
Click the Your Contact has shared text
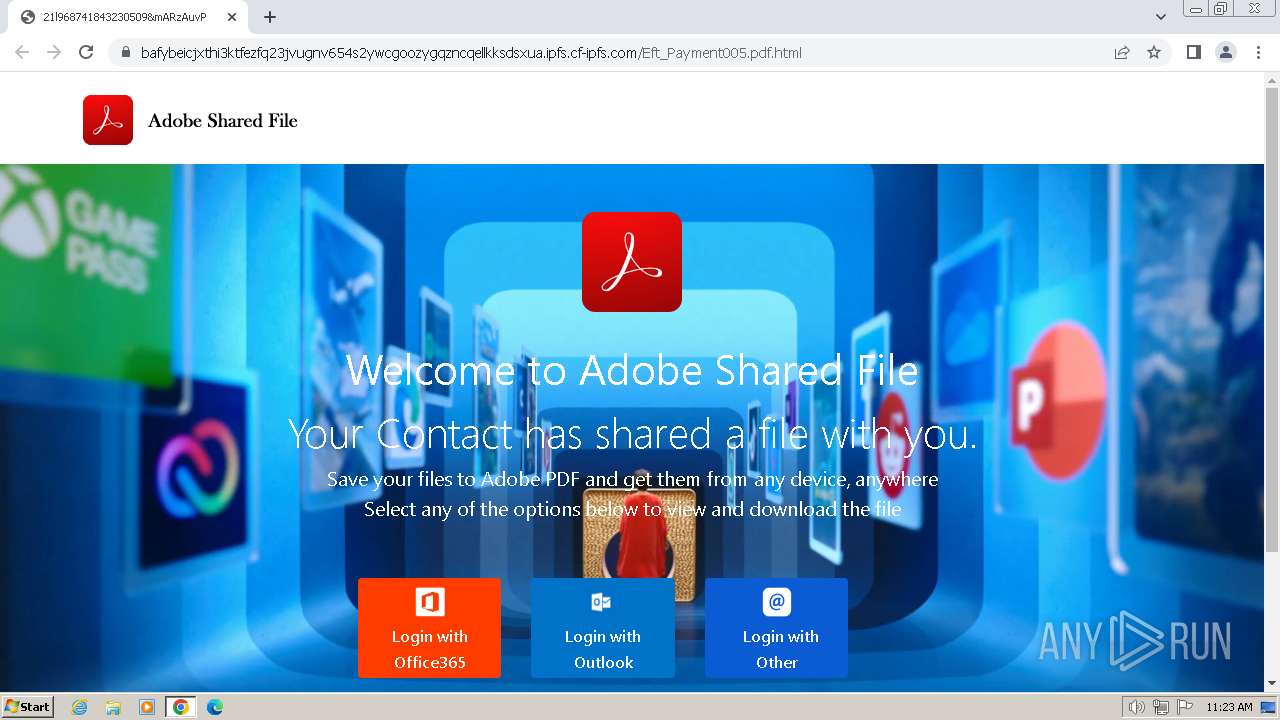coord(632,434)
